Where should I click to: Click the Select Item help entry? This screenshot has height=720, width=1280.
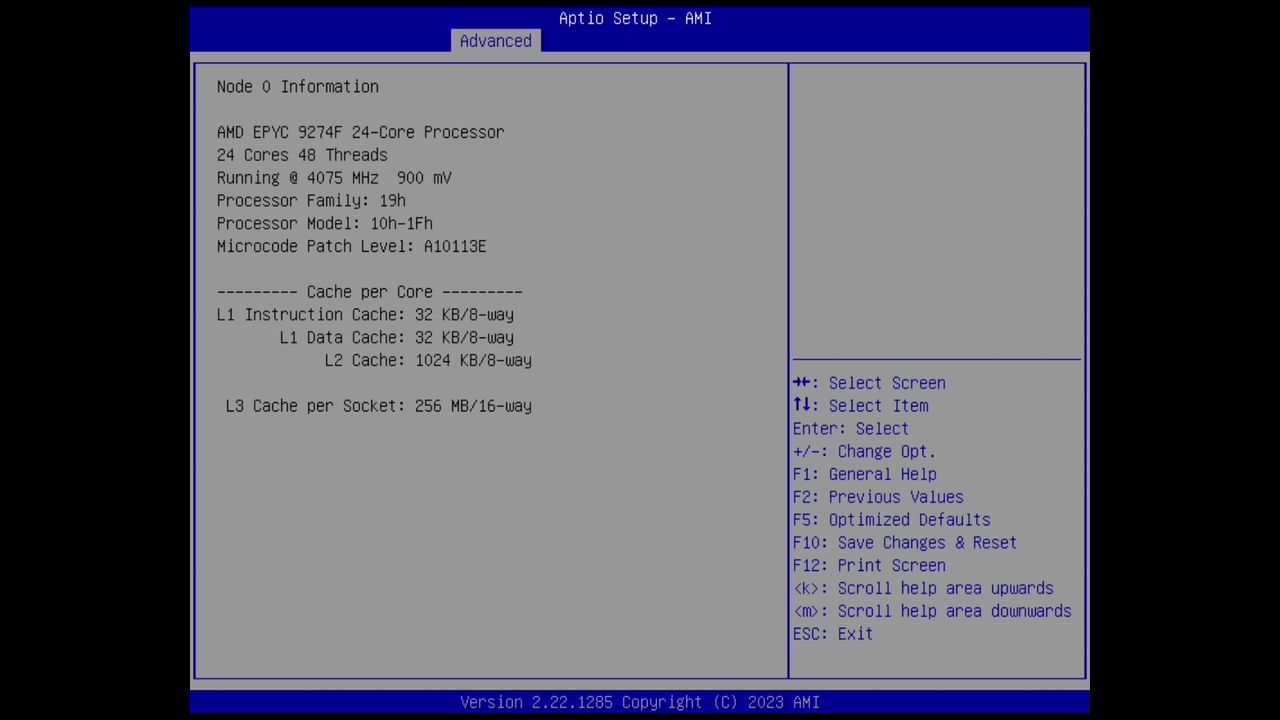tap(861, 406)
